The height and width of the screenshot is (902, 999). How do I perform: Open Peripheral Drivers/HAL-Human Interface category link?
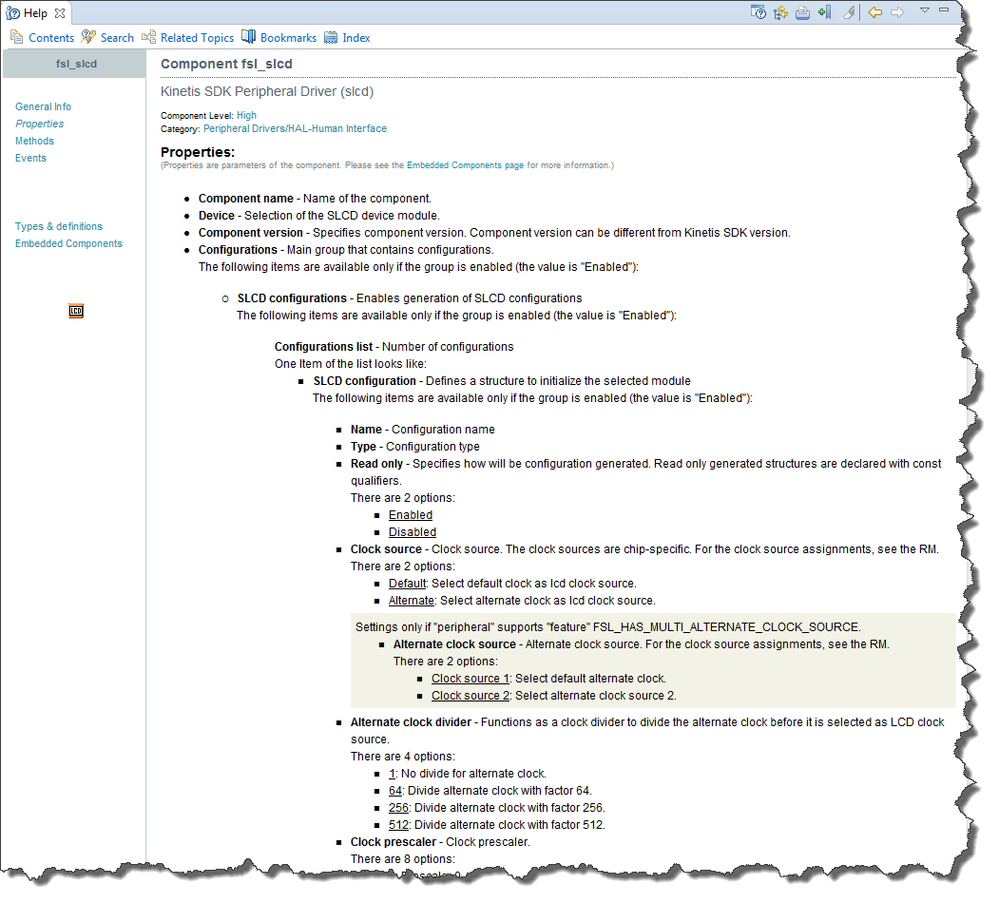pos(295,129)
